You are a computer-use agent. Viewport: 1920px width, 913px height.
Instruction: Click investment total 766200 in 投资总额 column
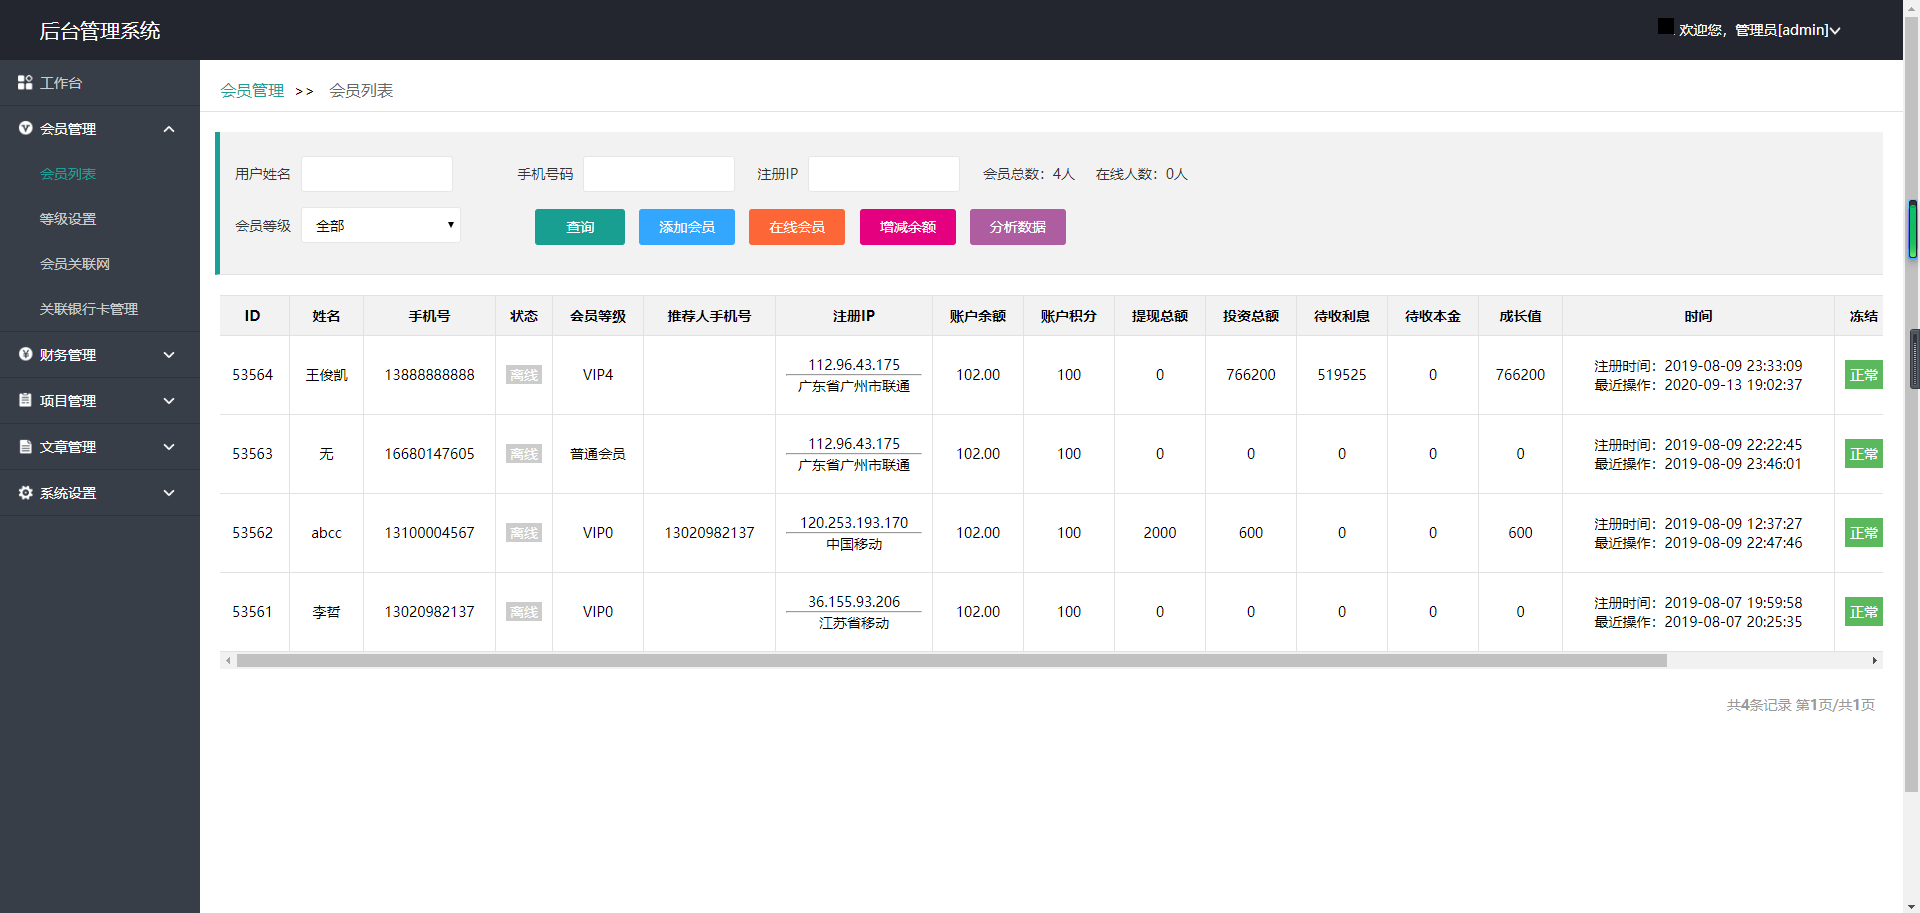click(x=1251, y=375)
